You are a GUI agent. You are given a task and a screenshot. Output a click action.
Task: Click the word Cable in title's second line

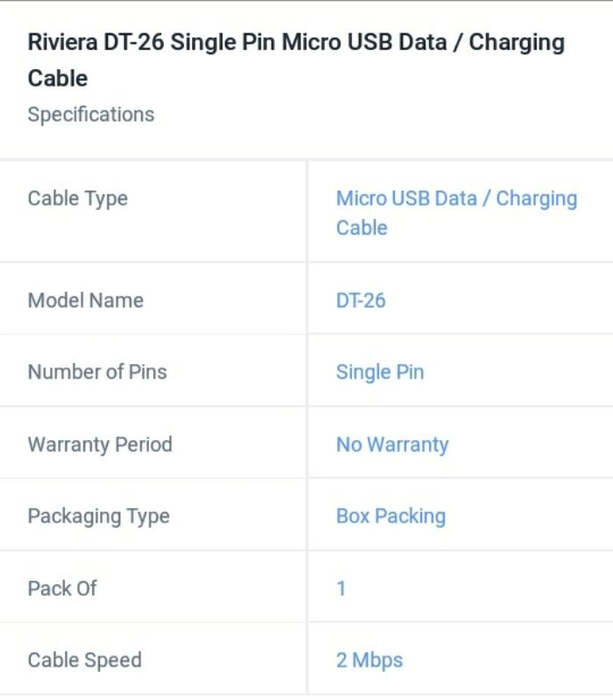click(58, 79)
